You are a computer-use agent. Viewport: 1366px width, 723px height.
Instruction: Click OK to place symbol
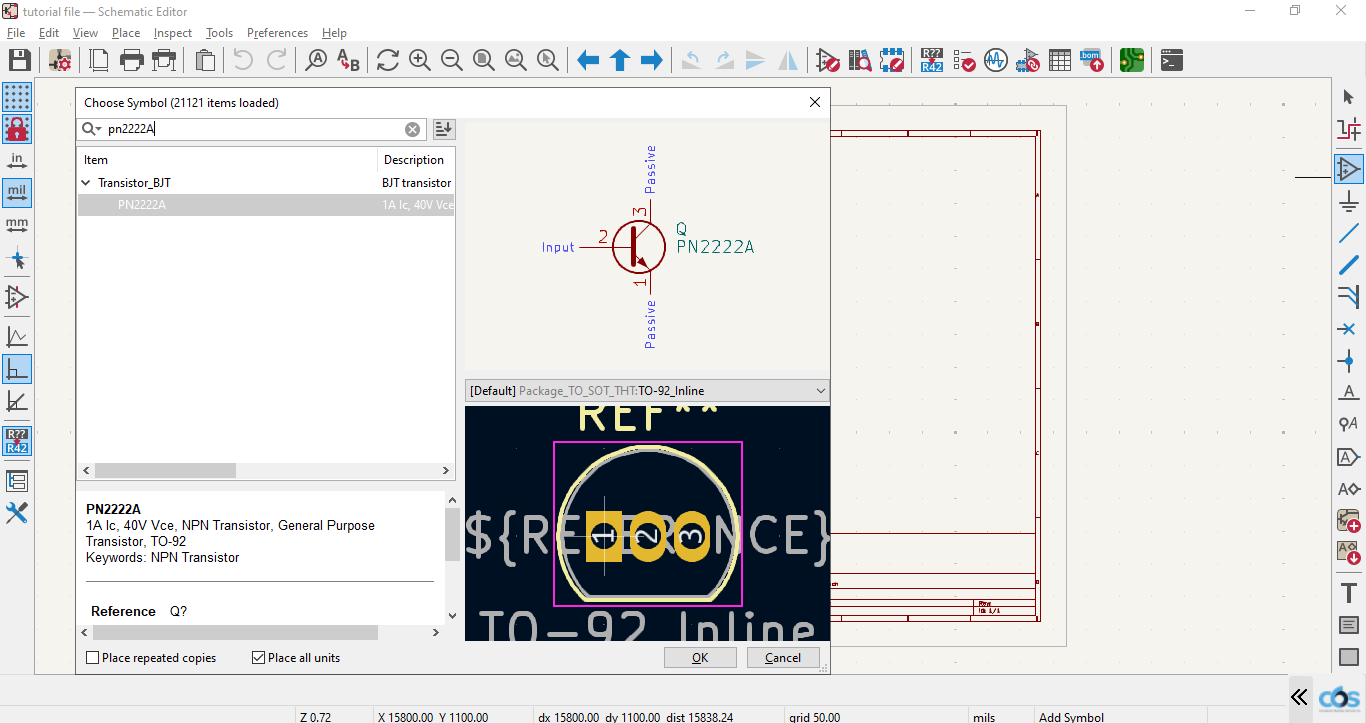click(700, 657)
